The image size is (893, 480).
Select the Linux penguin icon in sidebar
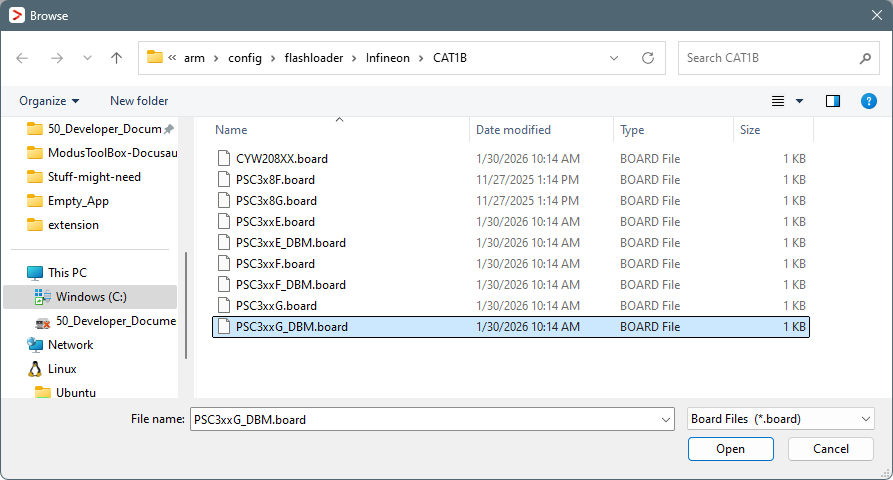click(35, 369)
